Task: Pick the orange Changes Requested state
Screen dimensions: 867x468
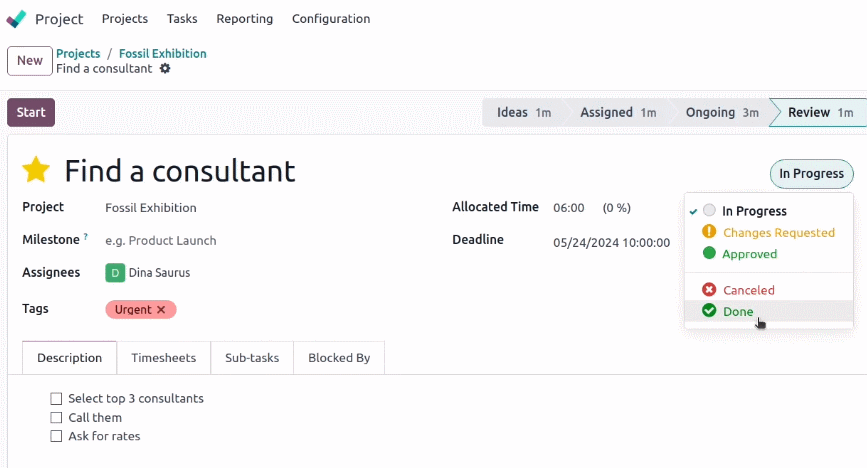Action: coord(769,232)
